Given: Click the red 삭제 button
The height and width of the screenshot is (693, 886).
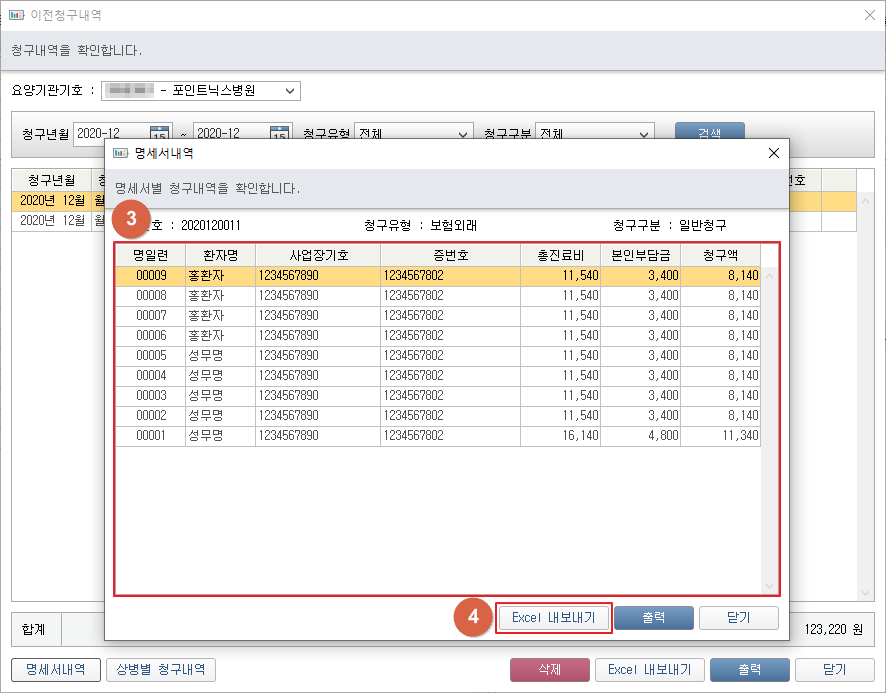Looking at the screenshot, I should (548, 670).
